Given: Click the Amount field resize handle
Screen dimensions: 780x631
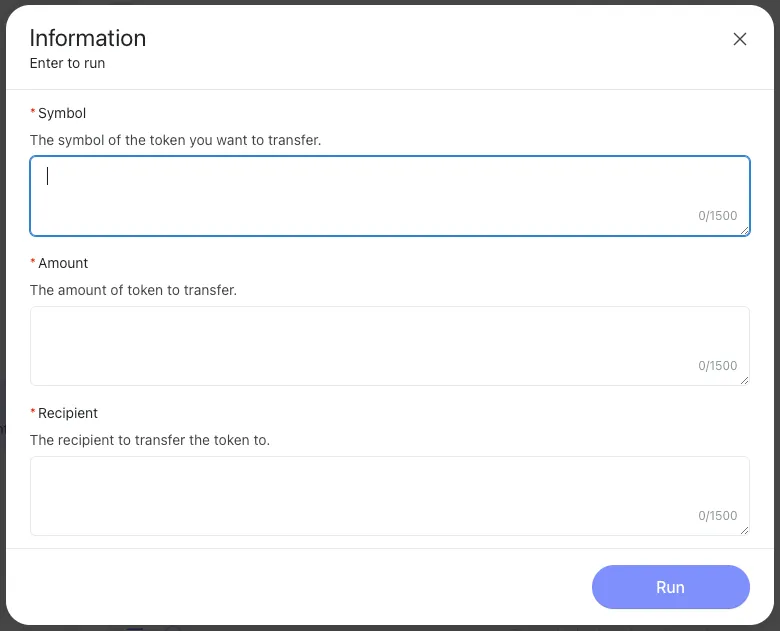Looking at the screenshot, I should point(744,381).
